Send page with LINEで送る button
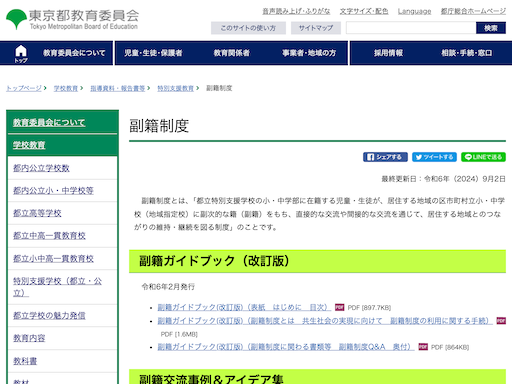This screenshot has height=384, width=512. pos(483,157)
